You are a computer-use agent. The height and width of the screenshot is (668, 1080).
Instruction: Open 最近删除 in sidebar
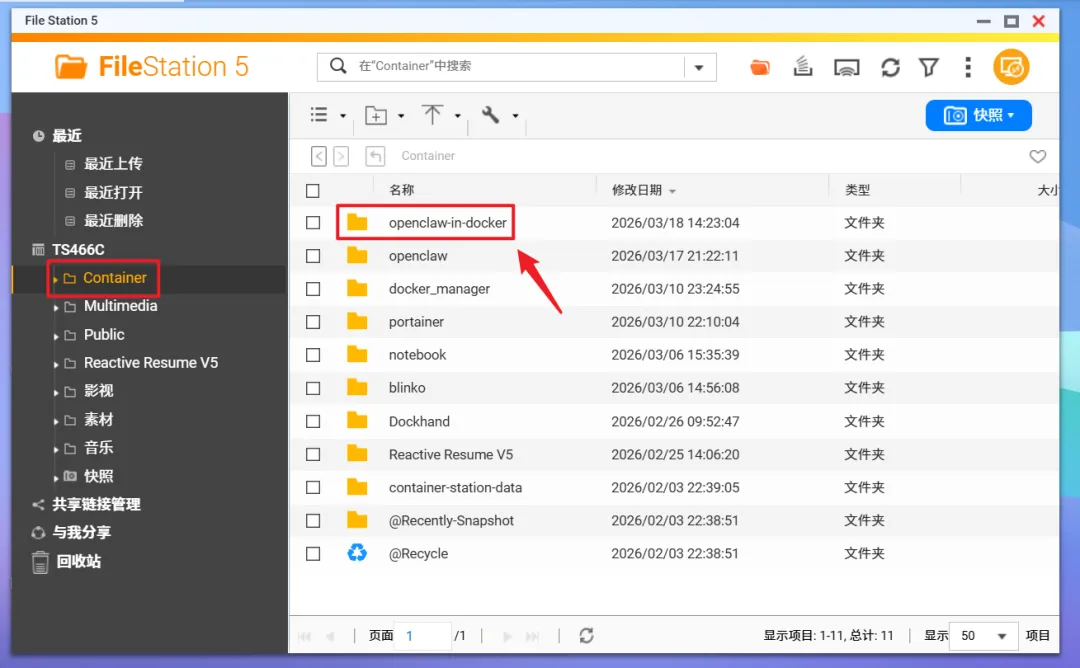click(x=113, y=221)
